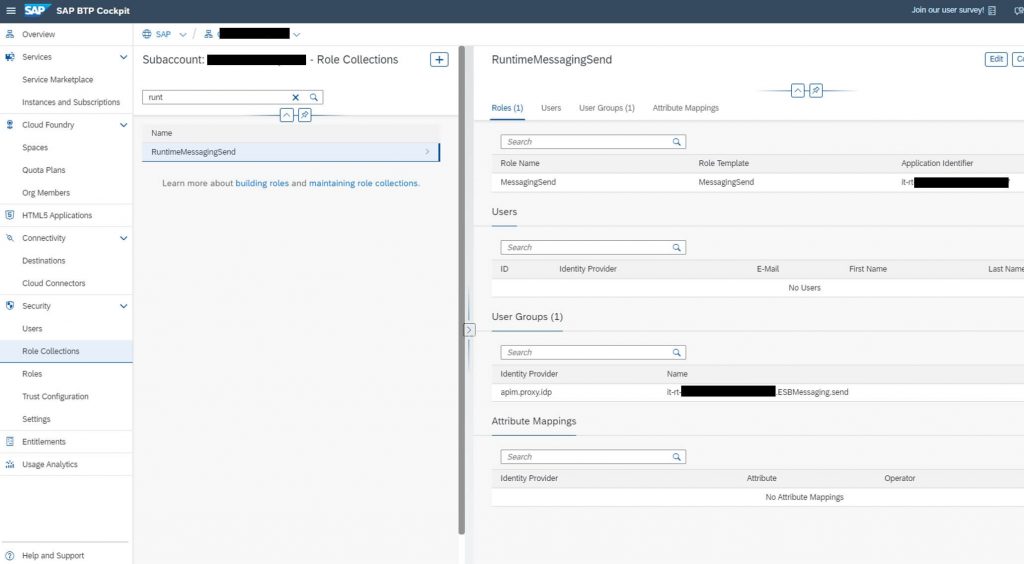The image size is (1024, 564).
Task: Switch to the Roles (1) tab
Action: [x=507, y=108]
